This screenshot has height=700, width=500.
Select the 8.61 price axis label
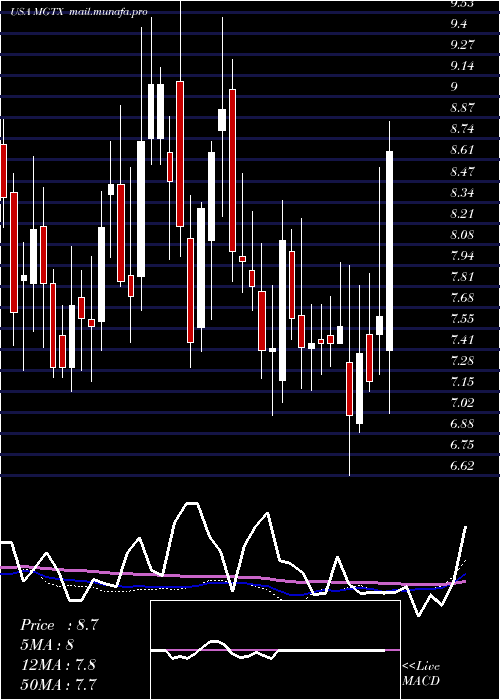pyautogui.click(x=462, y=150)
